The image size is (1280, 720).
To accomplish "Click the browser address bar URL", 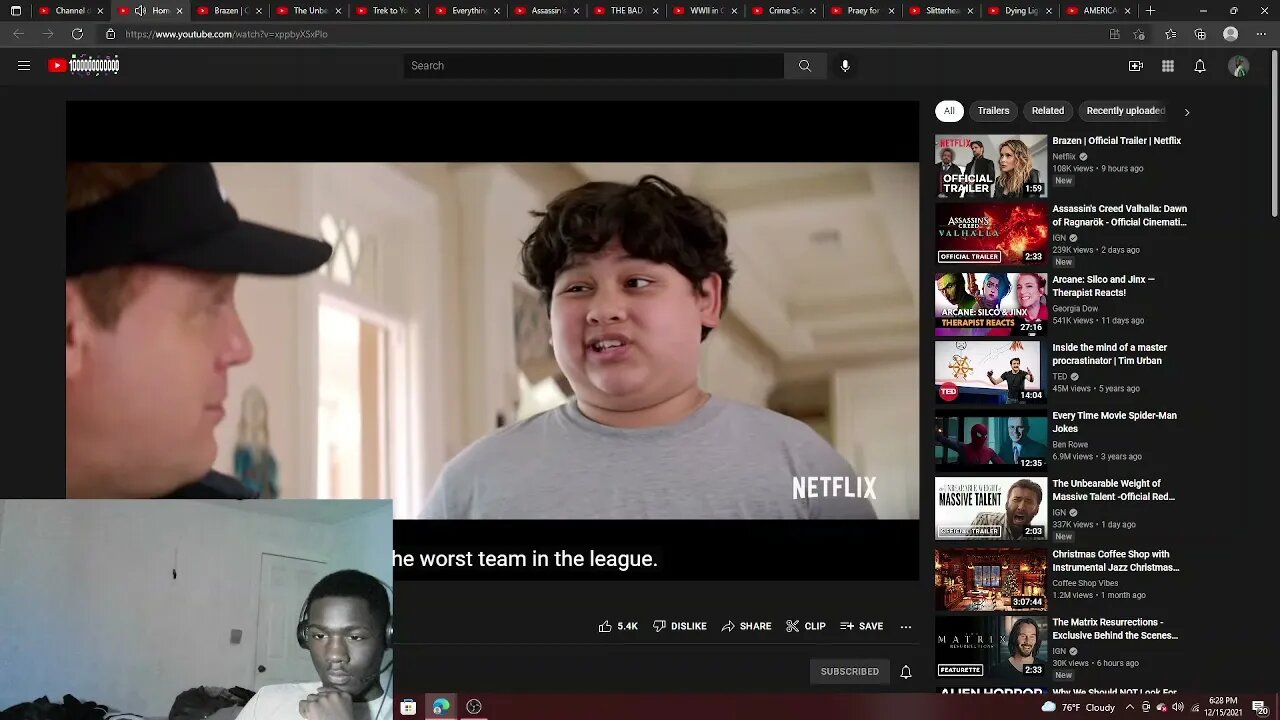I will [x=226, y=34].
